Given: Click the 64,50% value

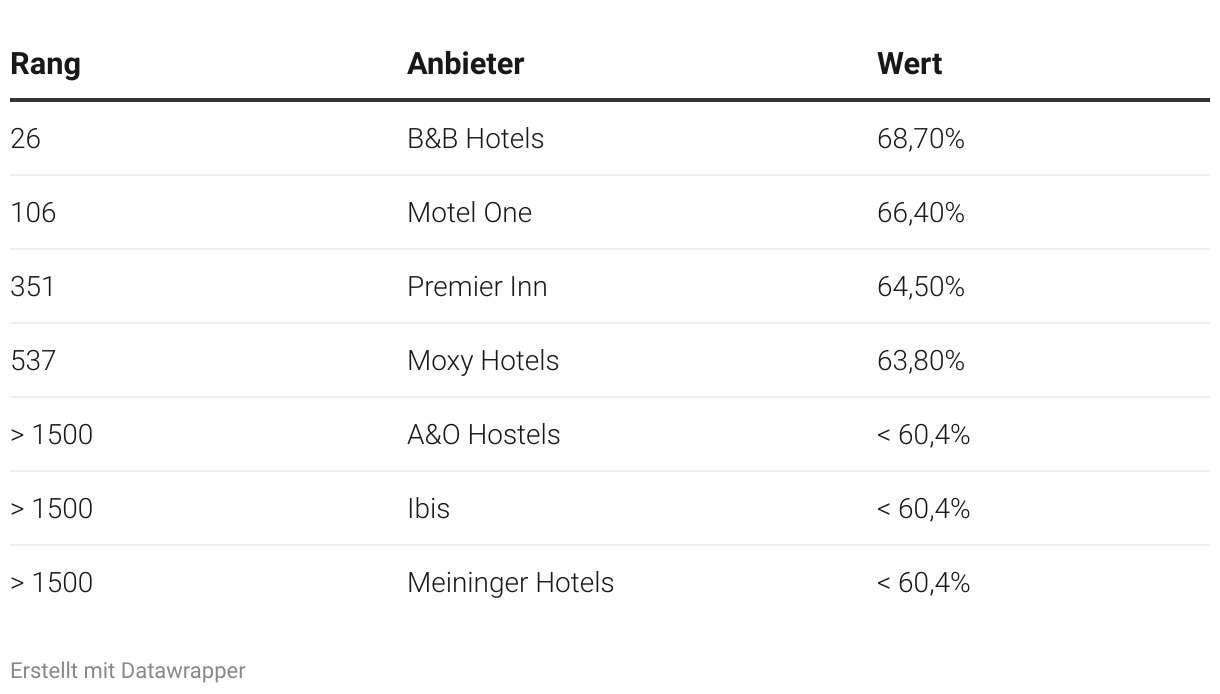Looking at the screenshot, I should pos(921,286).
